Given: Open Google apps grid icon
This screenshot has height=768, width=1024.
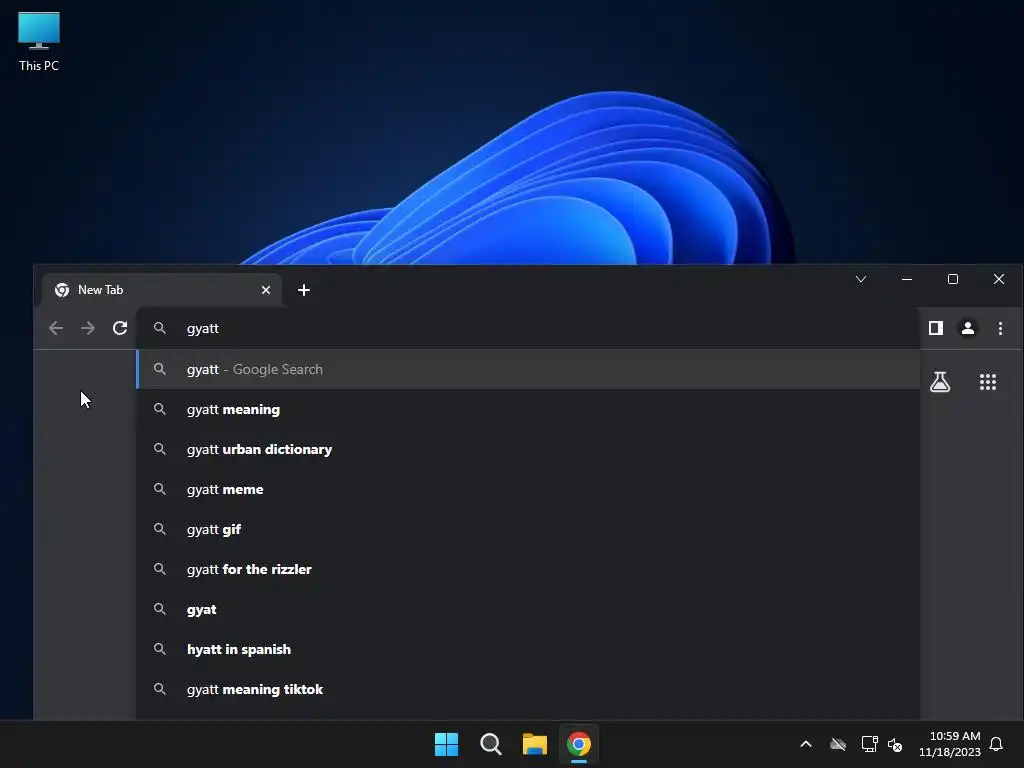Looking at the screenshot, I should [987, 382].
